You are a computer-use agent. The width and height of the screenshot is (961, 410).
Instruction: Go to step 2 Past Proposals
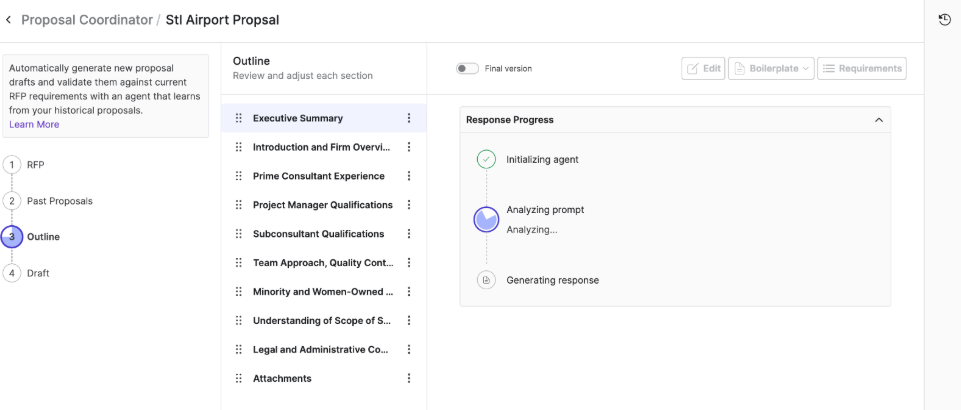[x=48, y=201]
